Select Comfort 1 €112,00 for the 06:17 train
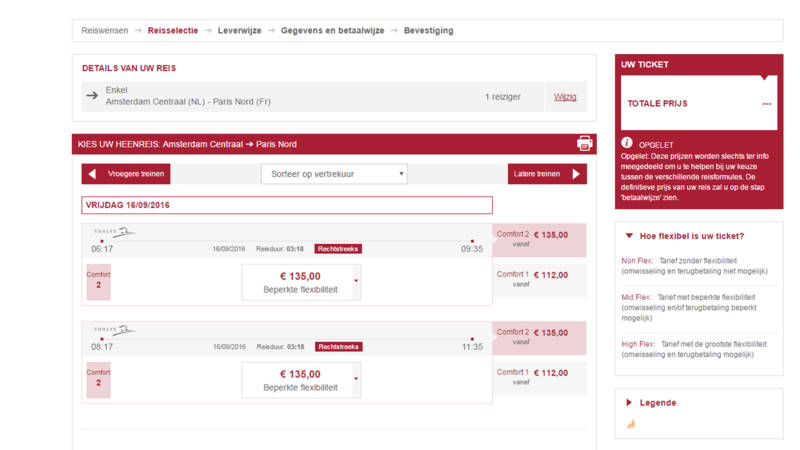The height and width of the screenshot is (450, 800). pos(539,279)
